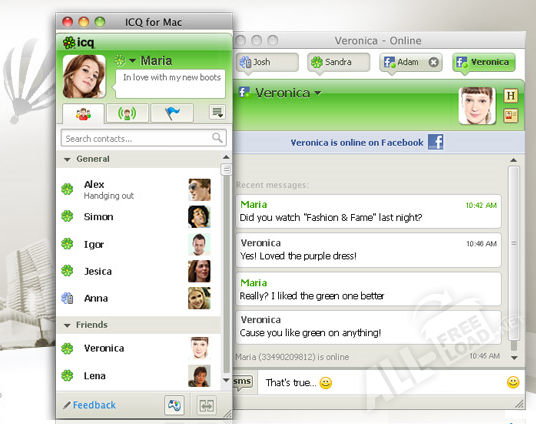Select Igor in the contact list
Screen dimensions: 536x424
tap(138, 244)
